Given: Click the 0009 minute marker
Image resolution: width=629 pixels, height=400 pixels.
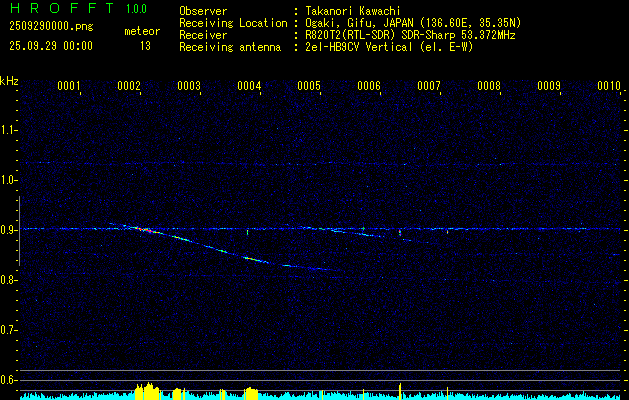Looking at the screenshot, I should [549, 85].
